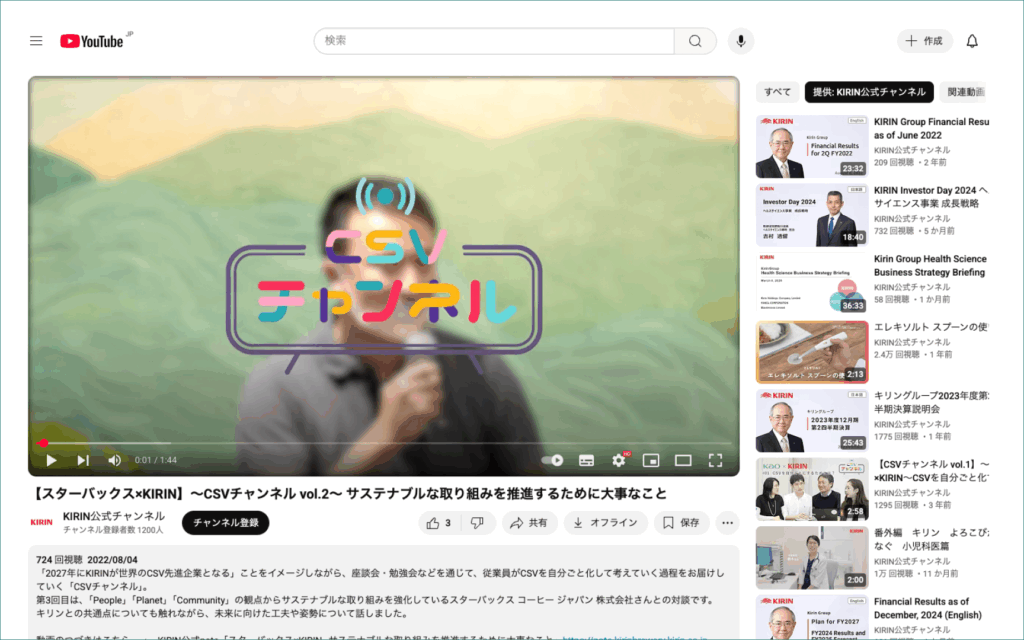
Task: Open Health Science Strategy Briefing thumbnail
Action: 812,284
